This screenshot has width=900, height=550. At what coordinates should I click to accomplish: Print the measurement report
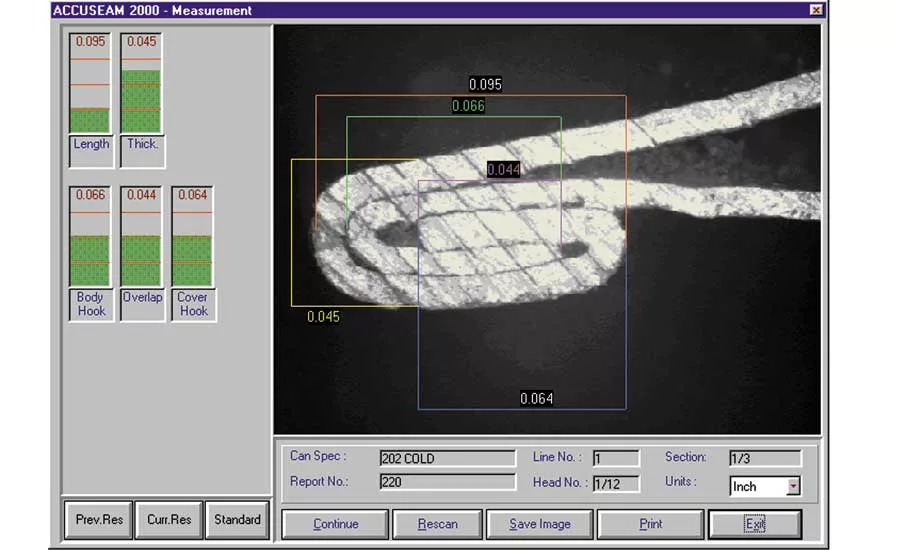click(650, 524)
